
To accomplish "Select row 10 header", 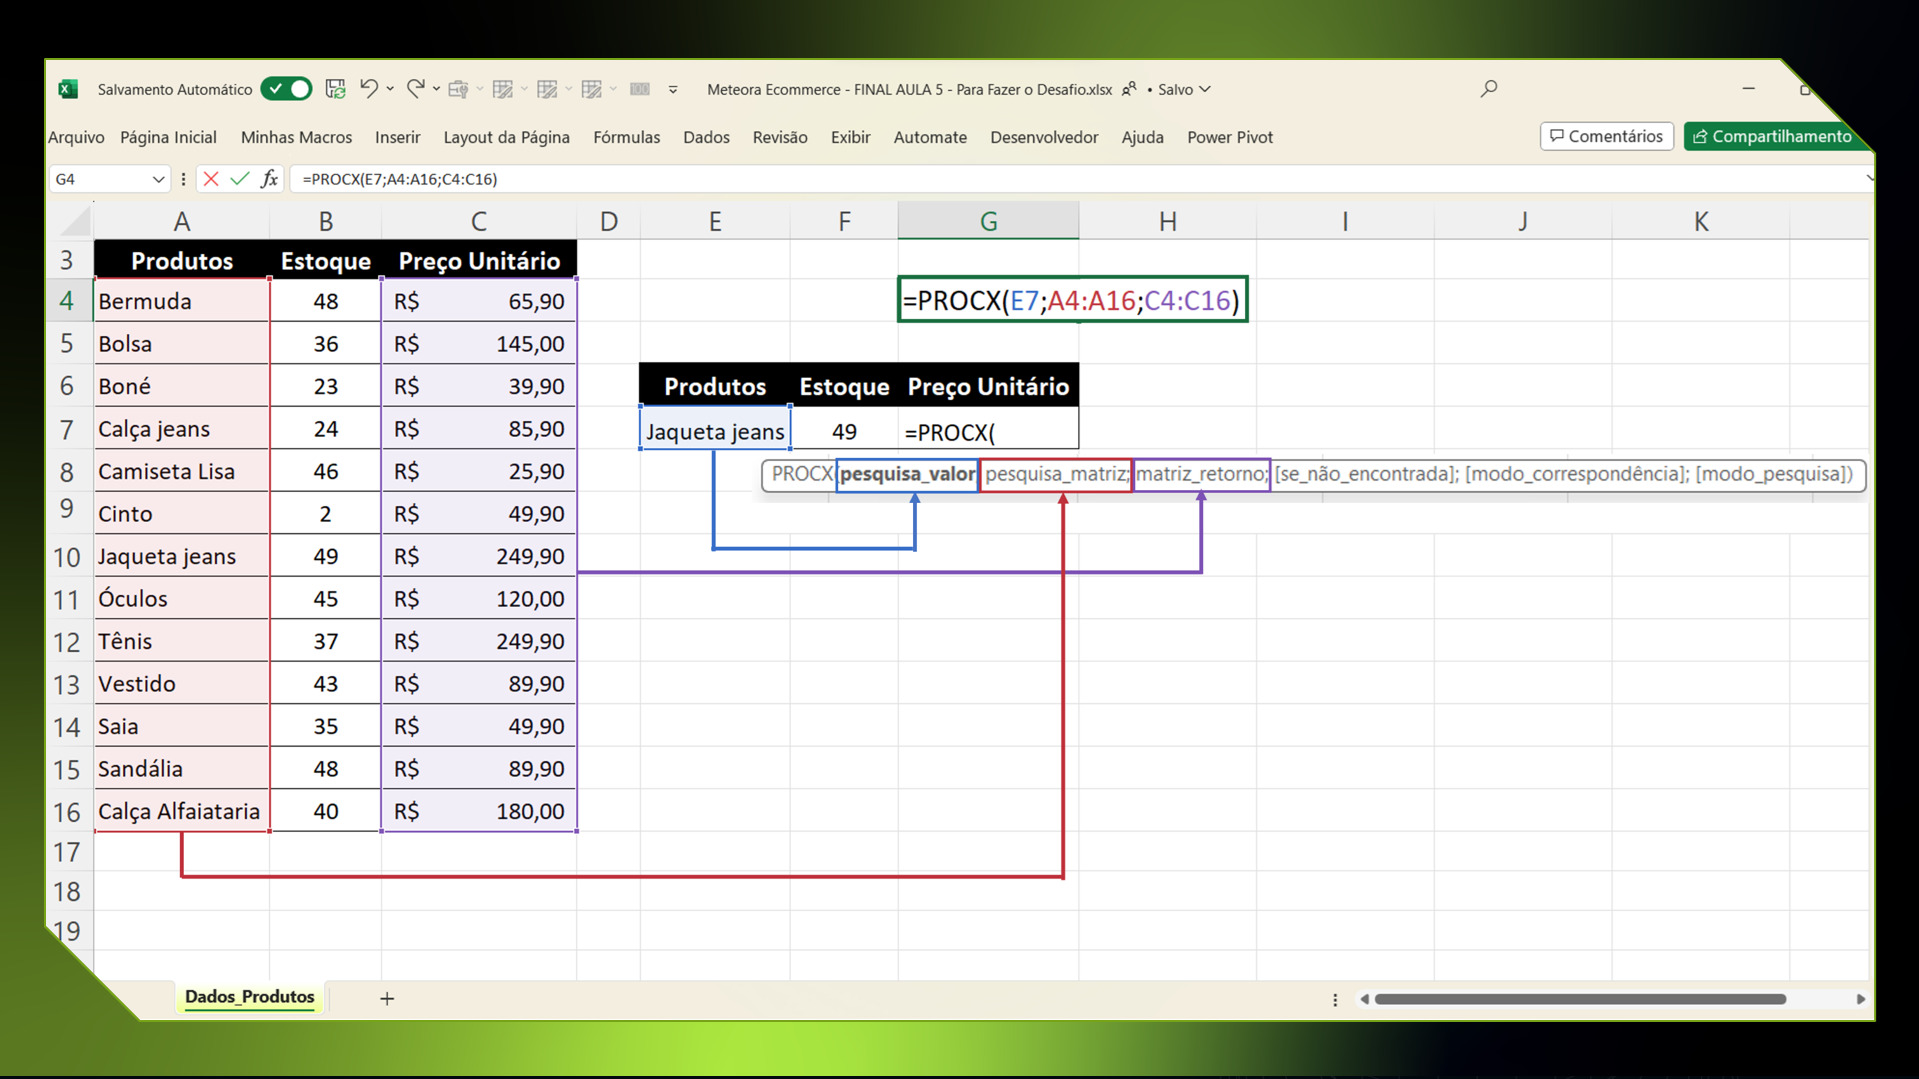I will click(x=67, y=556).
